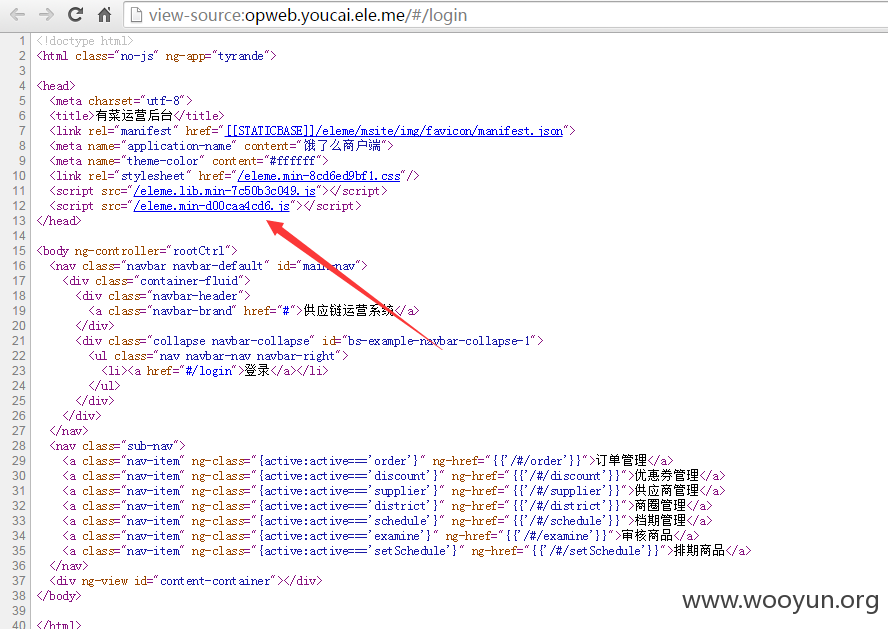Click the div navbar-header line

(163, 296)
